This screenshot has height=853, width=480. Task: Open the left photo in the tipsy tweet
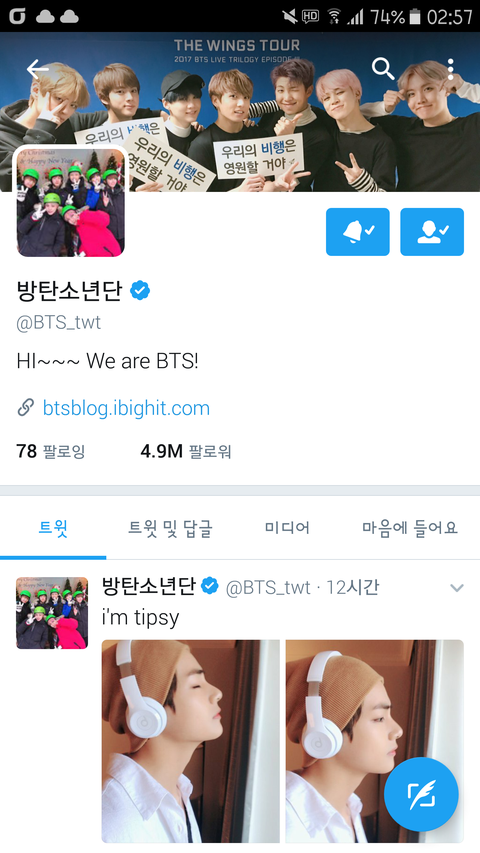point(190,741)
